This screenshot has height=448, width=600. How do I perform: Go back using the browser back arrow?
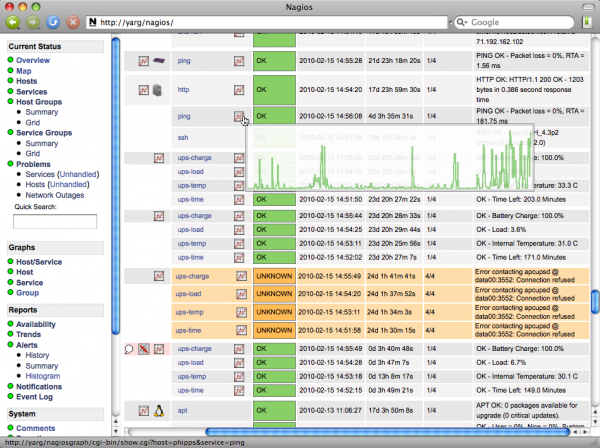[12, 21]
